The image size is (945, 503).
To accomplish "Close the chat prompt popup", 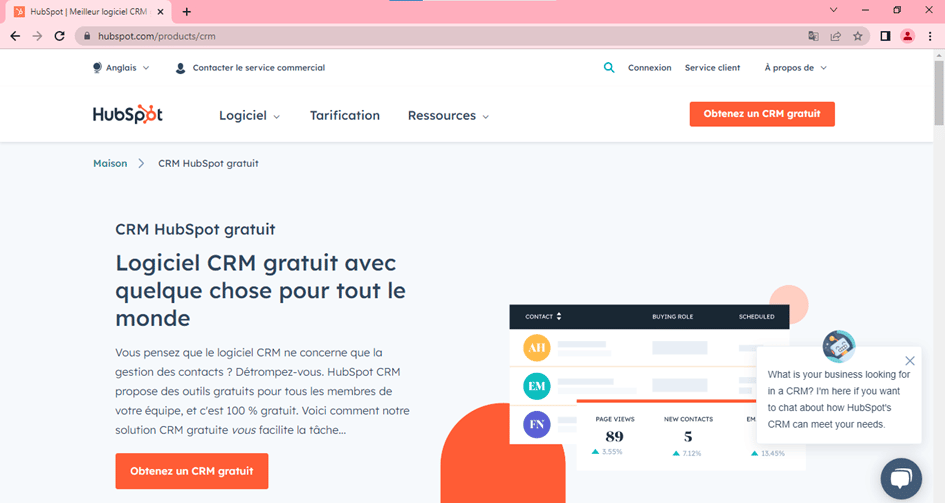I will [909, 361].
